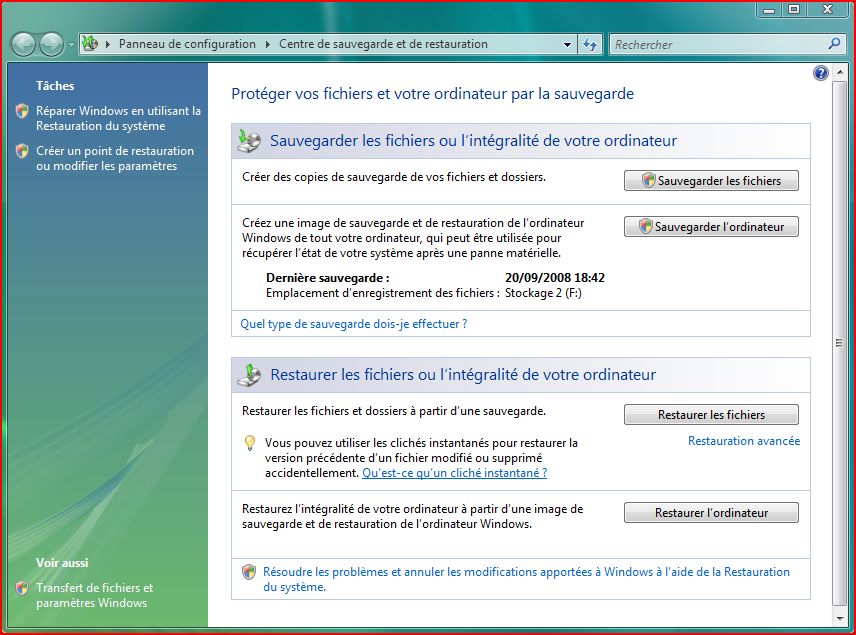The width and height of the screenshot is (856, 635).
Task: Click the restore icon beside the Restaurer heading
Action: click(x=249, y=375)
